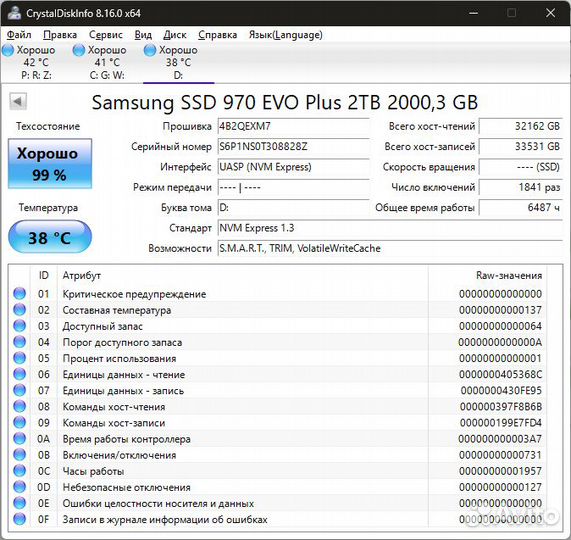Minimize the CrystalDiskInfo window
This screenshot has width=571, height=540.
[473, 13]
